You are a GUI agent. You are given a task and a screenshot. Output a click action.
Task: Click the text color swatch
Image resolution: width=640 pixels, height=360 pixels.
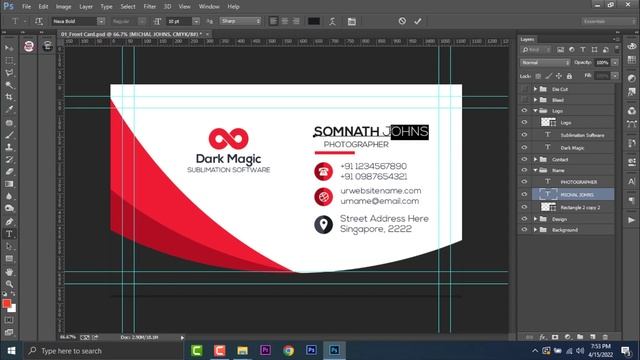coord(313,21)
